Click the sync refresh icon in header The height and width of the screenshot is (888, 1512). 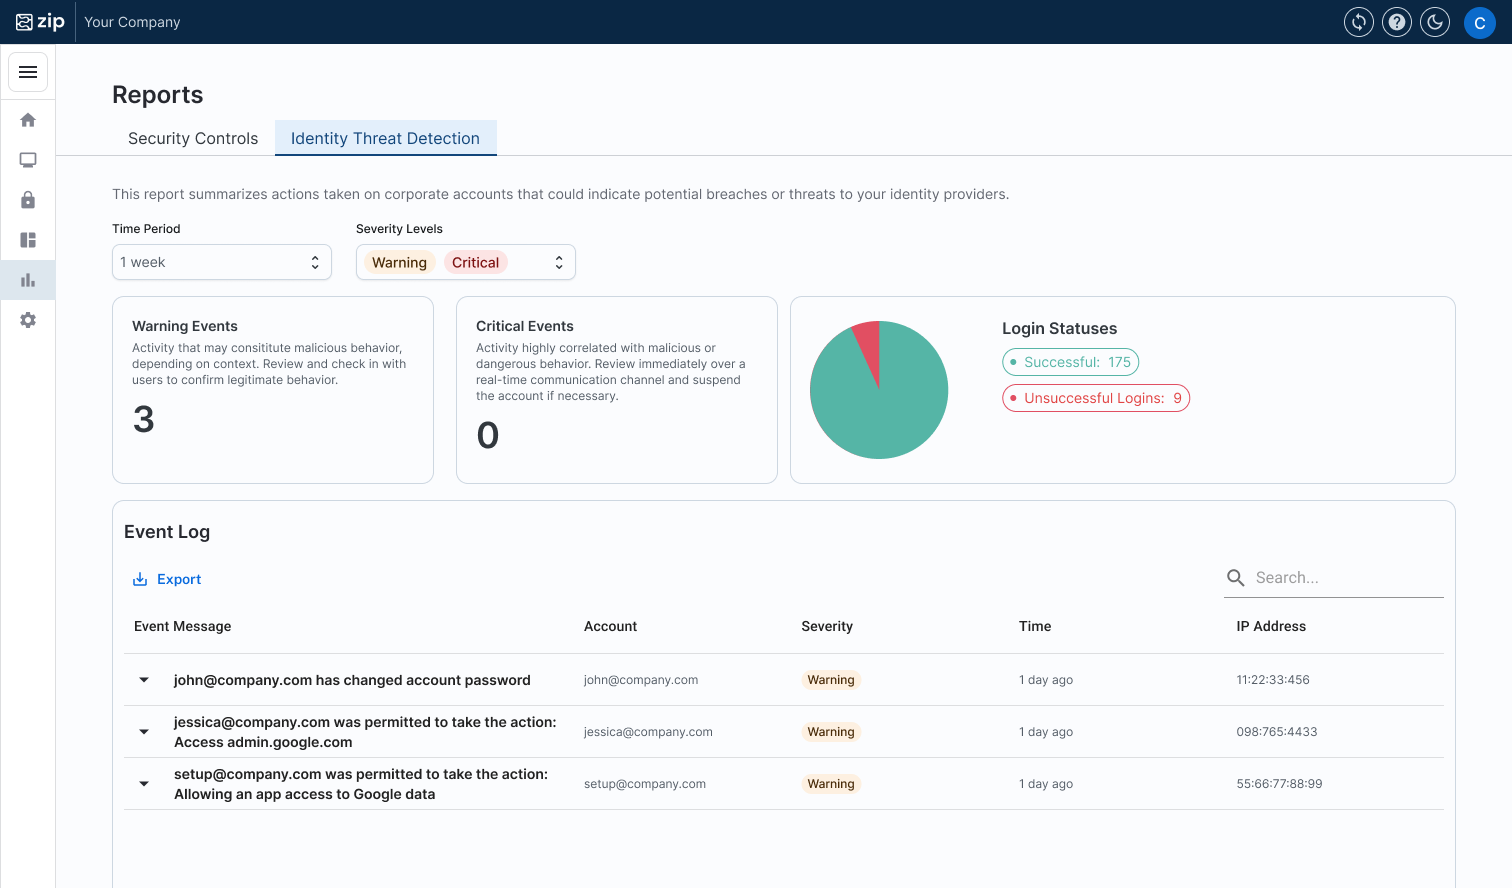click(x=1359, y=22)
